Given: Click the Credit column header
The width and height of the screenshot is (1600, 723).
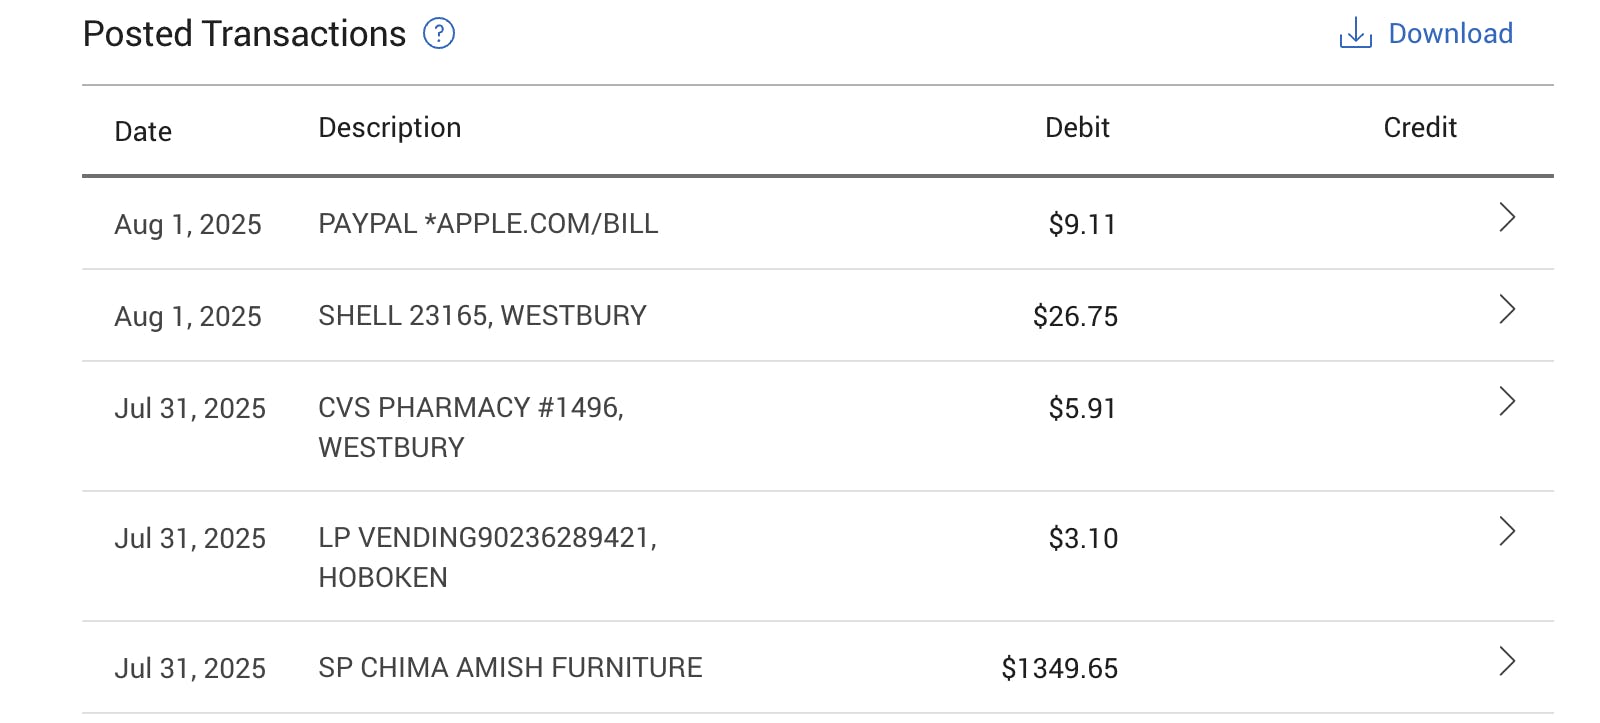Looking at the screenshot, I should pyautogui.click(x=1419, y=128).
